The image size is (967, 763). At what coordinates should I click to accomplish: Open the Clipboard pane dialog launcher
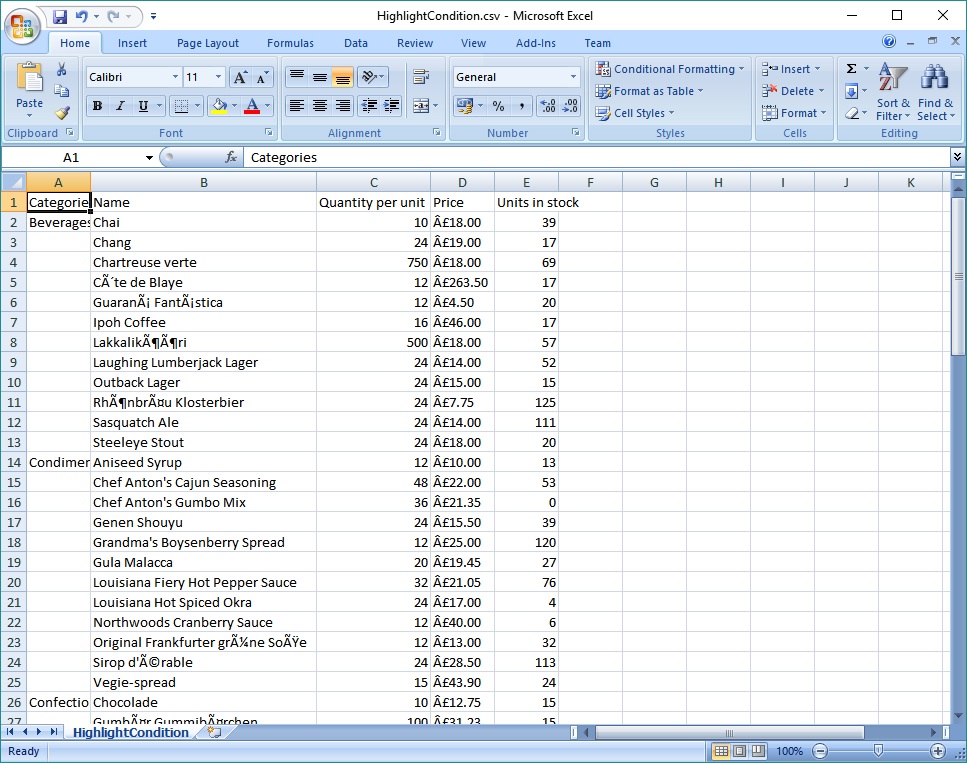(x=70, y=132)
